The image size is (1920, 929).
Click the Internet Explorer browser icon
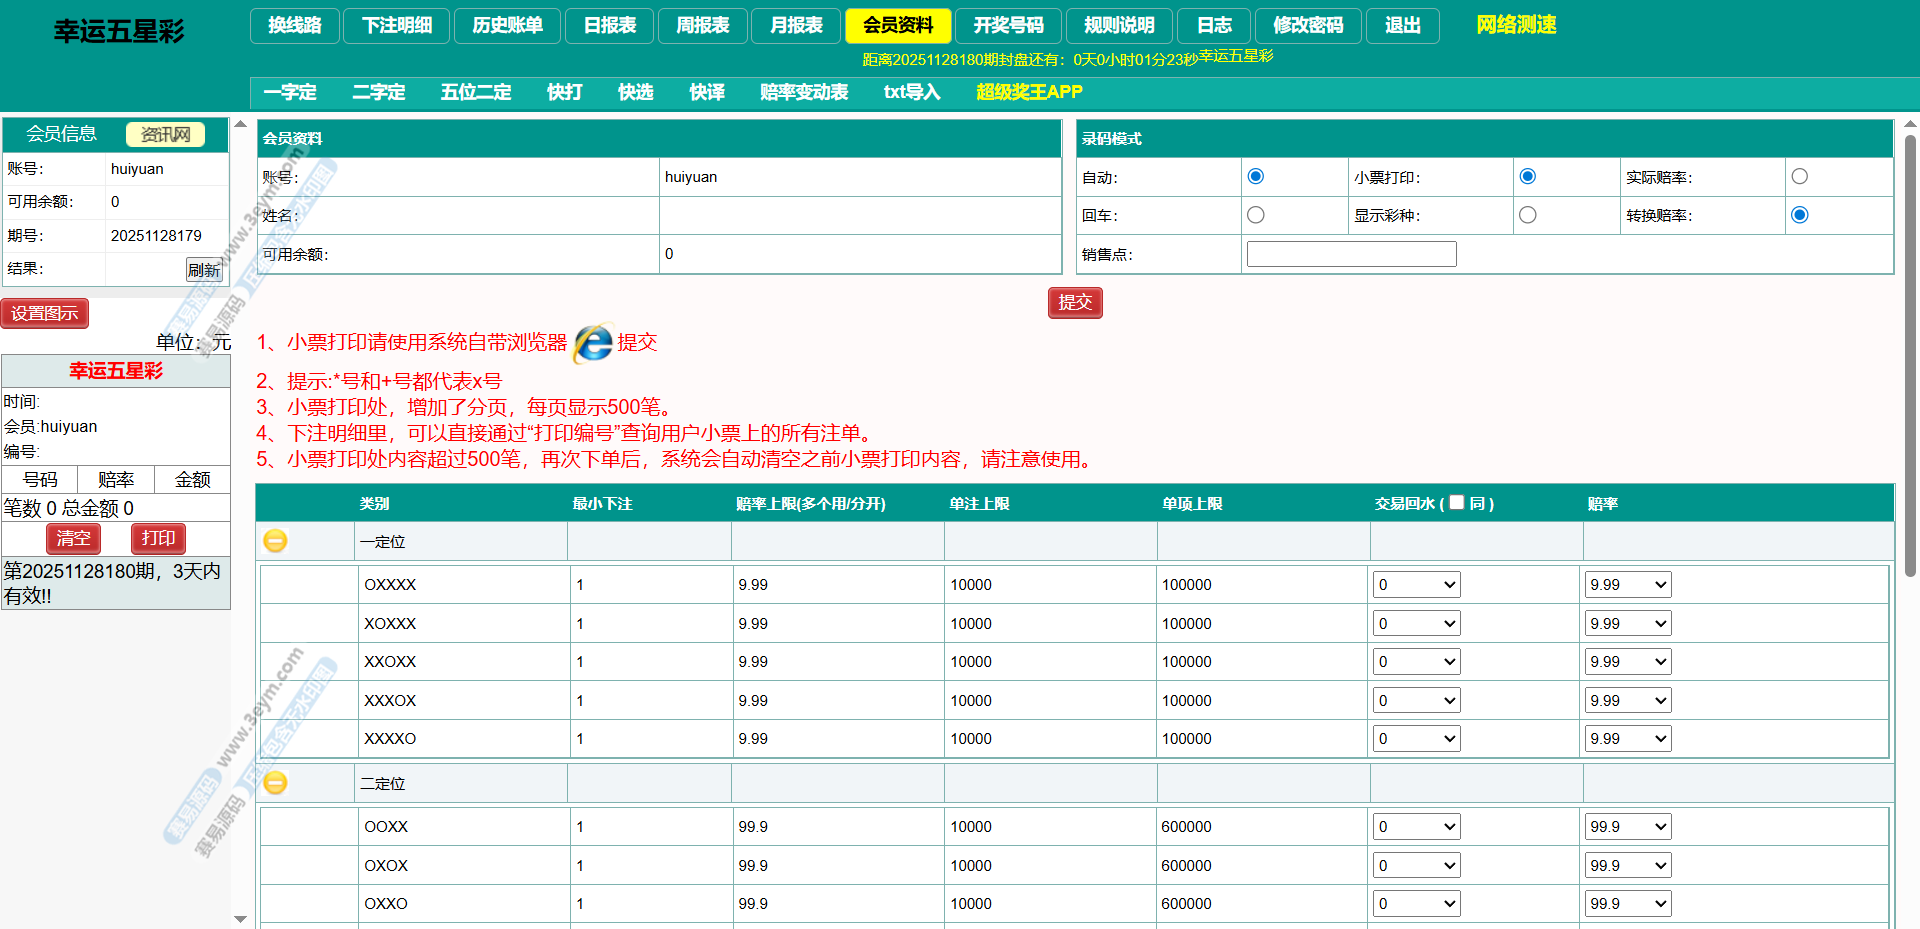tap(593, 343)
